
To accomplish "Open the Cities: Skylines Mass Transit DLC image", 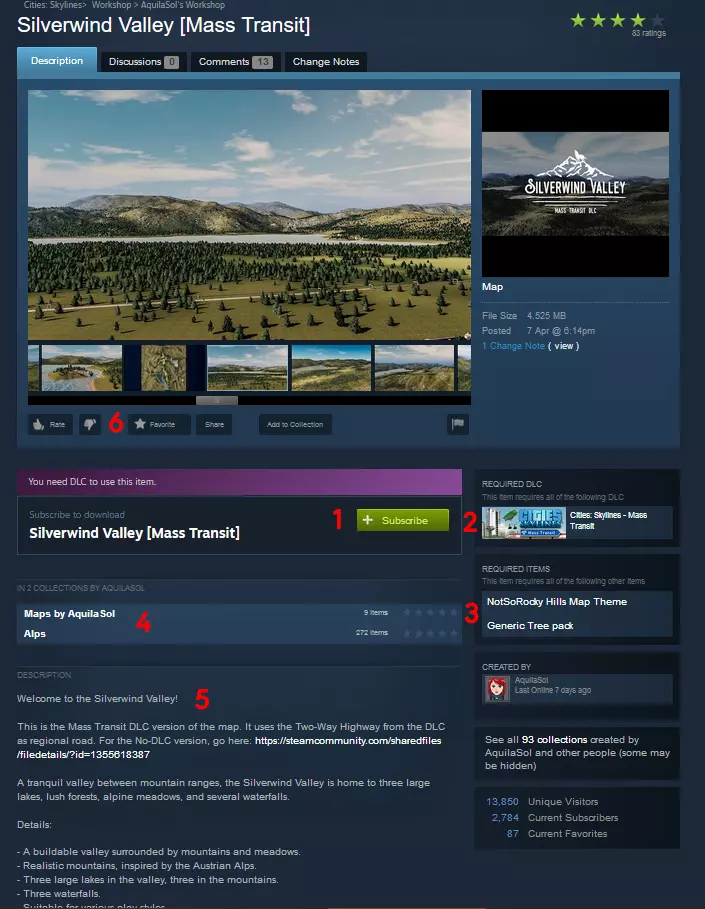I will 524,523.
